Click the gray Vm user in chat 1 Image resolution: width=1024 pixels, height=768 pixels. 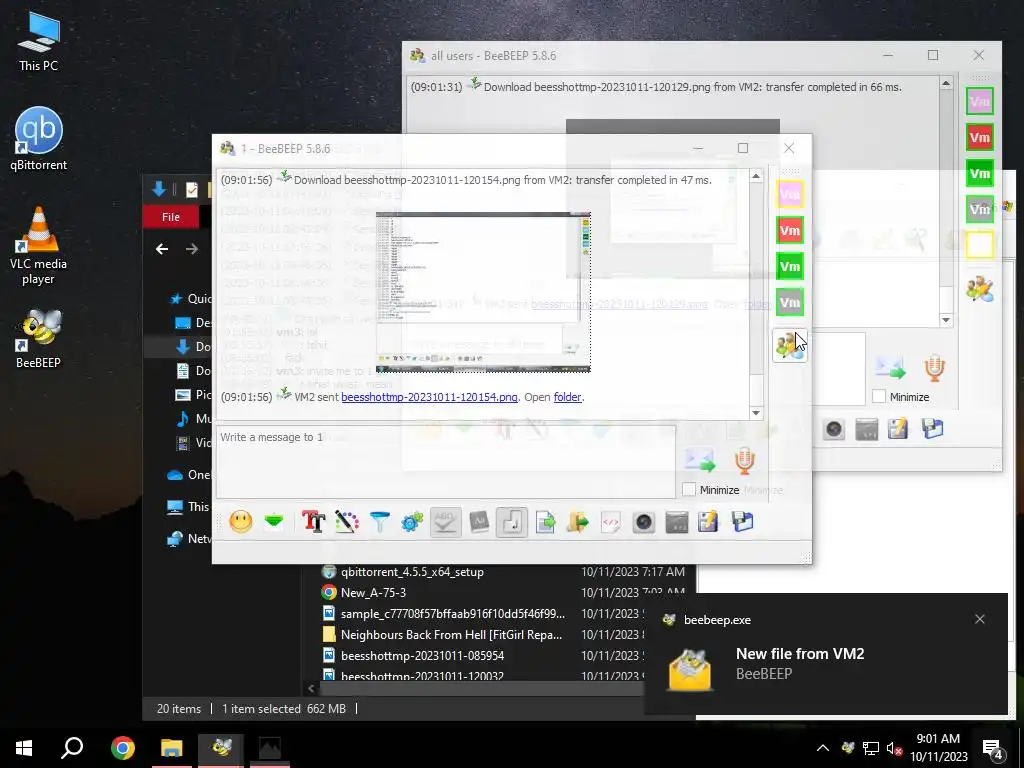pyautogui.click(x=790, y=302)
